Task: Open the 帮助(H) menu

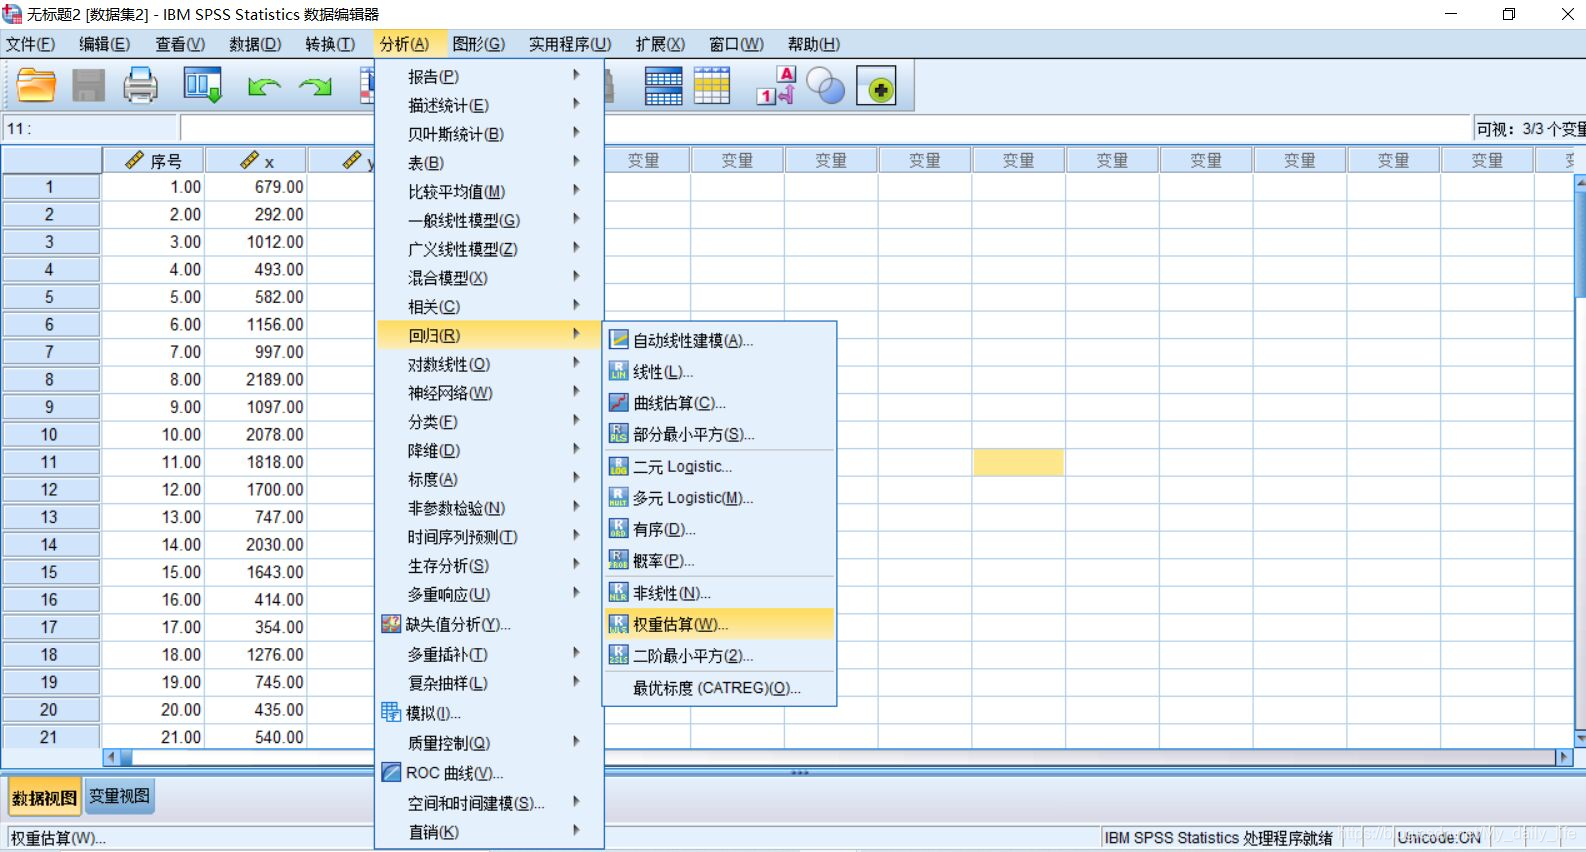Action: click(813, 44)
